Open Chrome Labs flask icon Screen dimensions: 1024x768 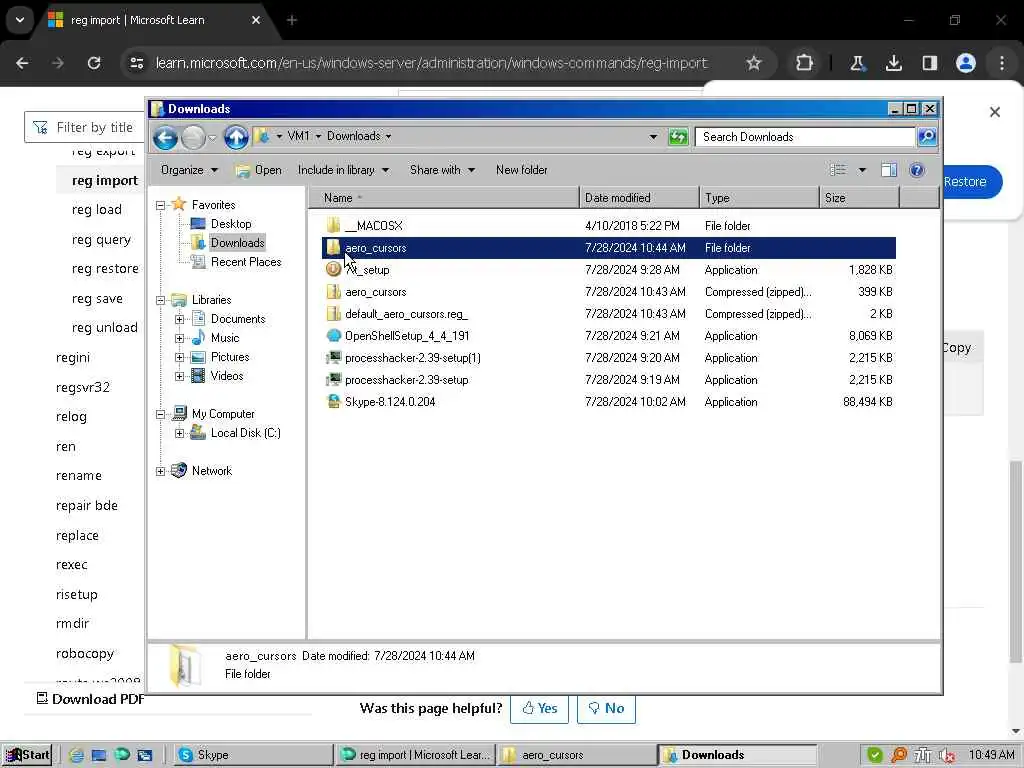857,63
